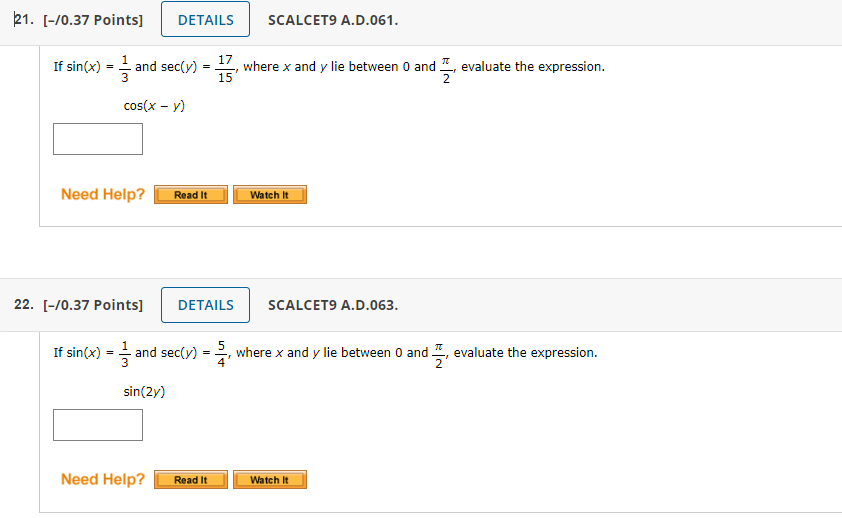Open DETAILS for question 22
Screen dimensions: 842x518
(205, 305)
